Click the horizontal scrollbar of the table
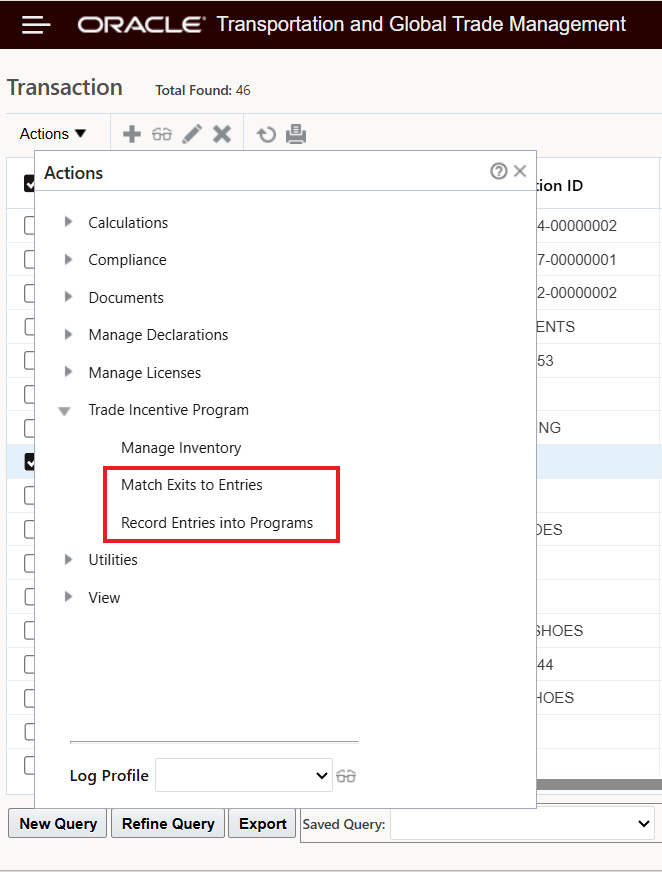 click(x=599, y=784)
